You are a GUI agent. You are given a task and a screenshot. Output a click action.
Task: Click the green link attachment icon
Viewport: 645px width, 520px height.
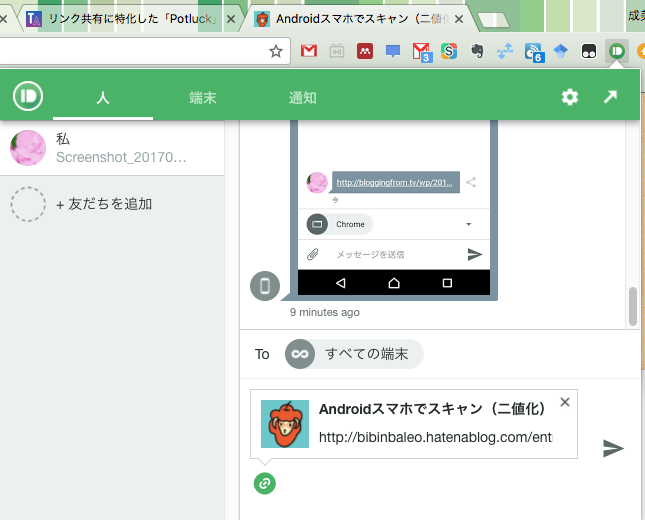coord(264,483)
